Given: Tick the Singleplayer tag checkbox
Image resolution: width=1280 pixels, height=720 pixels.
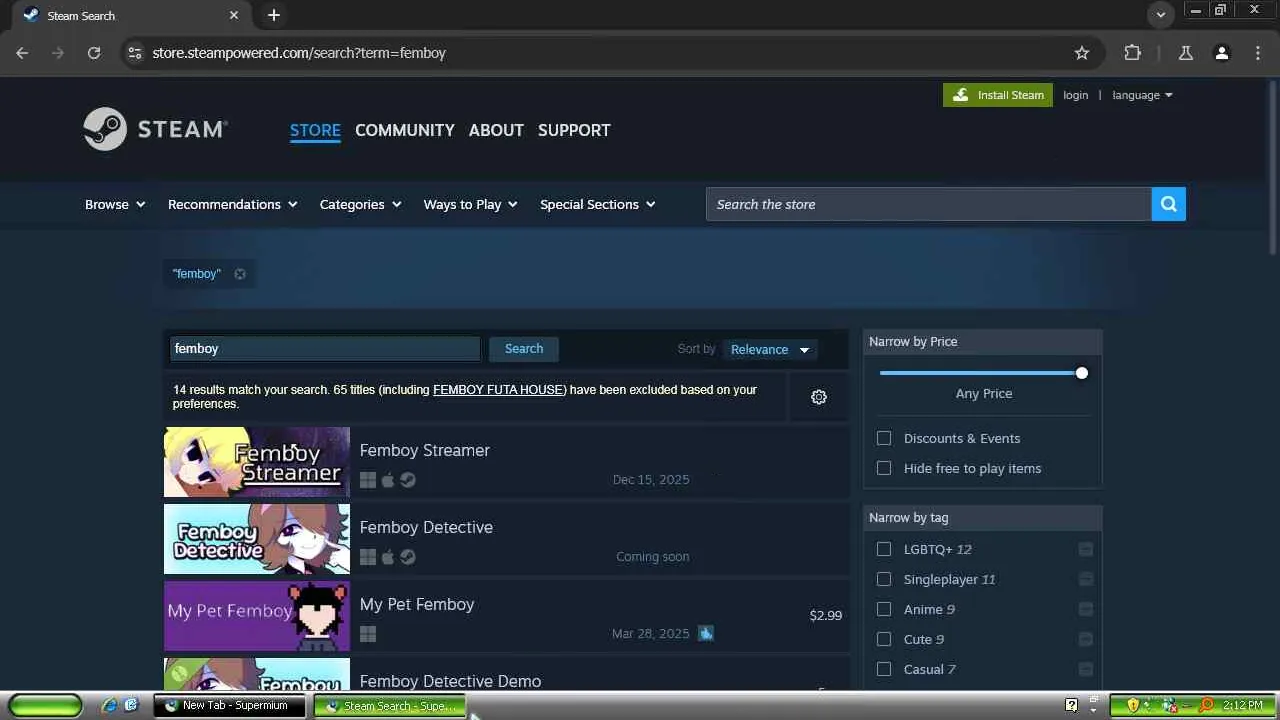Looking at the screenshot, I should pyautogui.click(x=884, y=579).
